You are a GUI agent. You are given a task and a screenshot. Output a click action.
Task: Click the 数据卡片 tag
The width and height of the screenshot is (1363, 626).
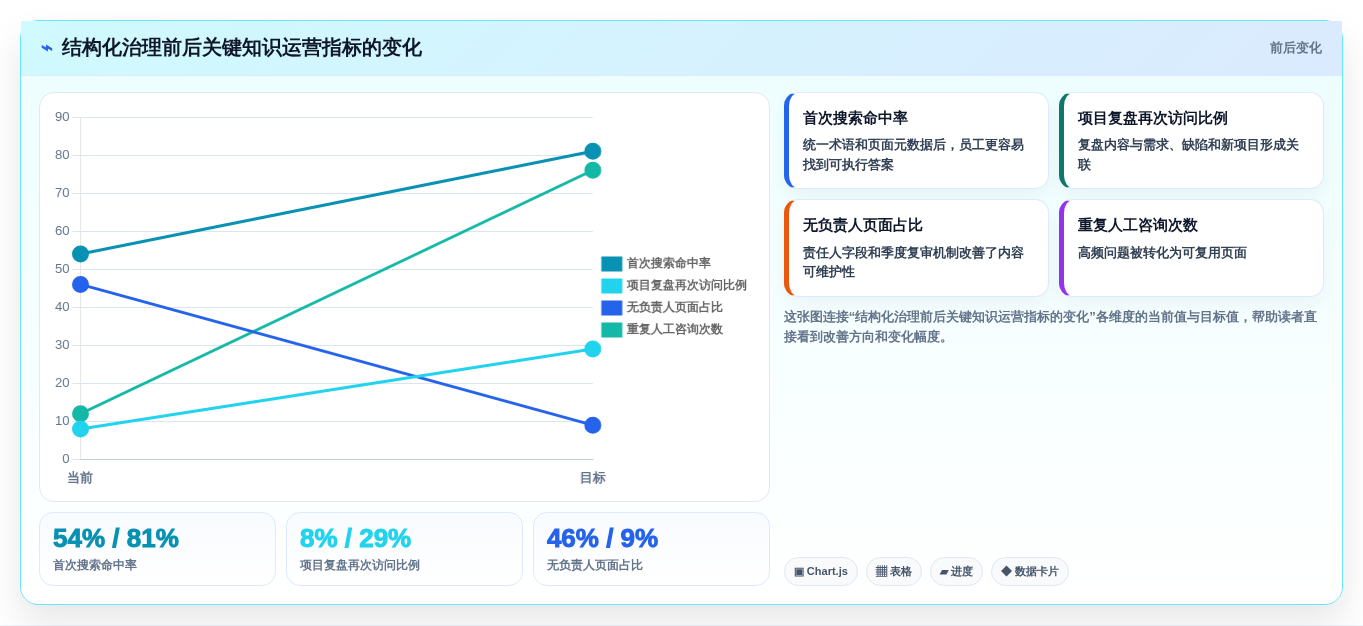[1030, 572]
